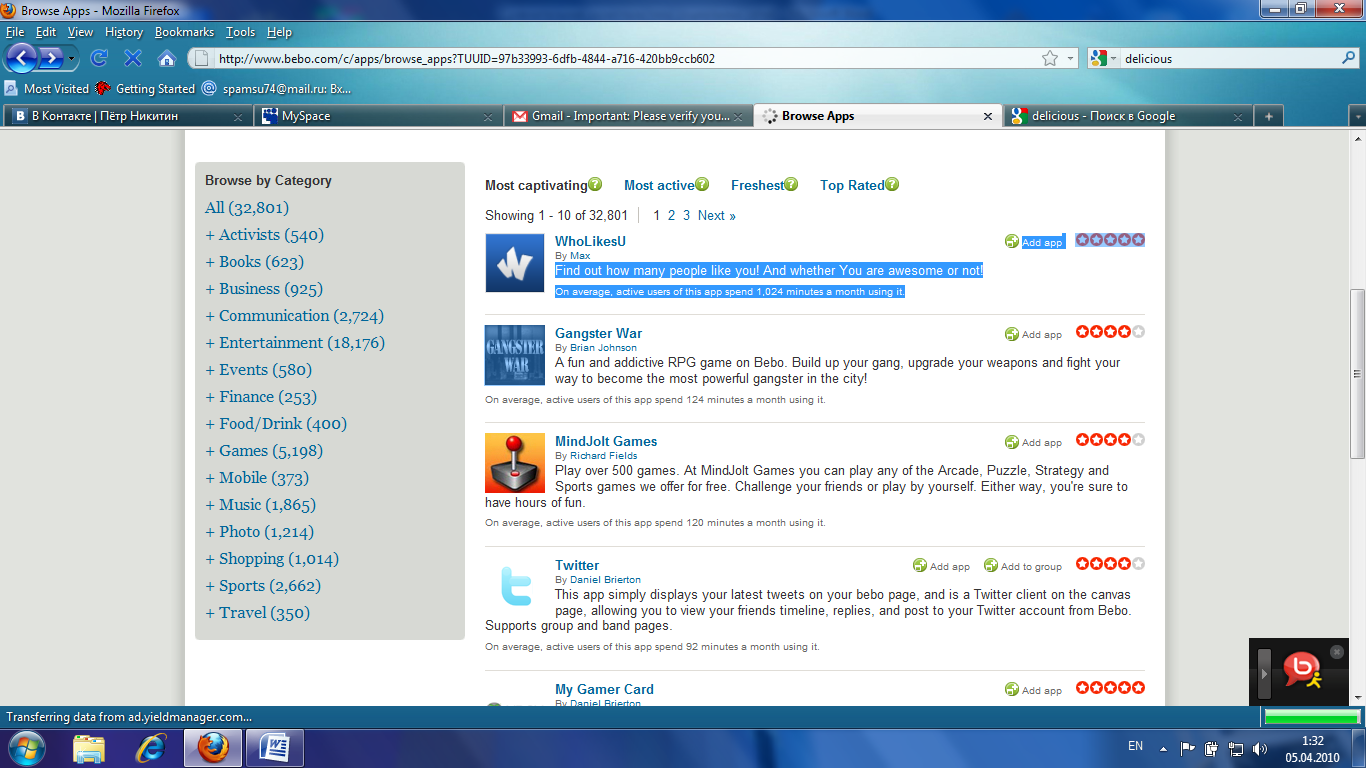1366x768 pixels.
Task: Open Windows Explorer from taskbar
Action: (89, 748)
